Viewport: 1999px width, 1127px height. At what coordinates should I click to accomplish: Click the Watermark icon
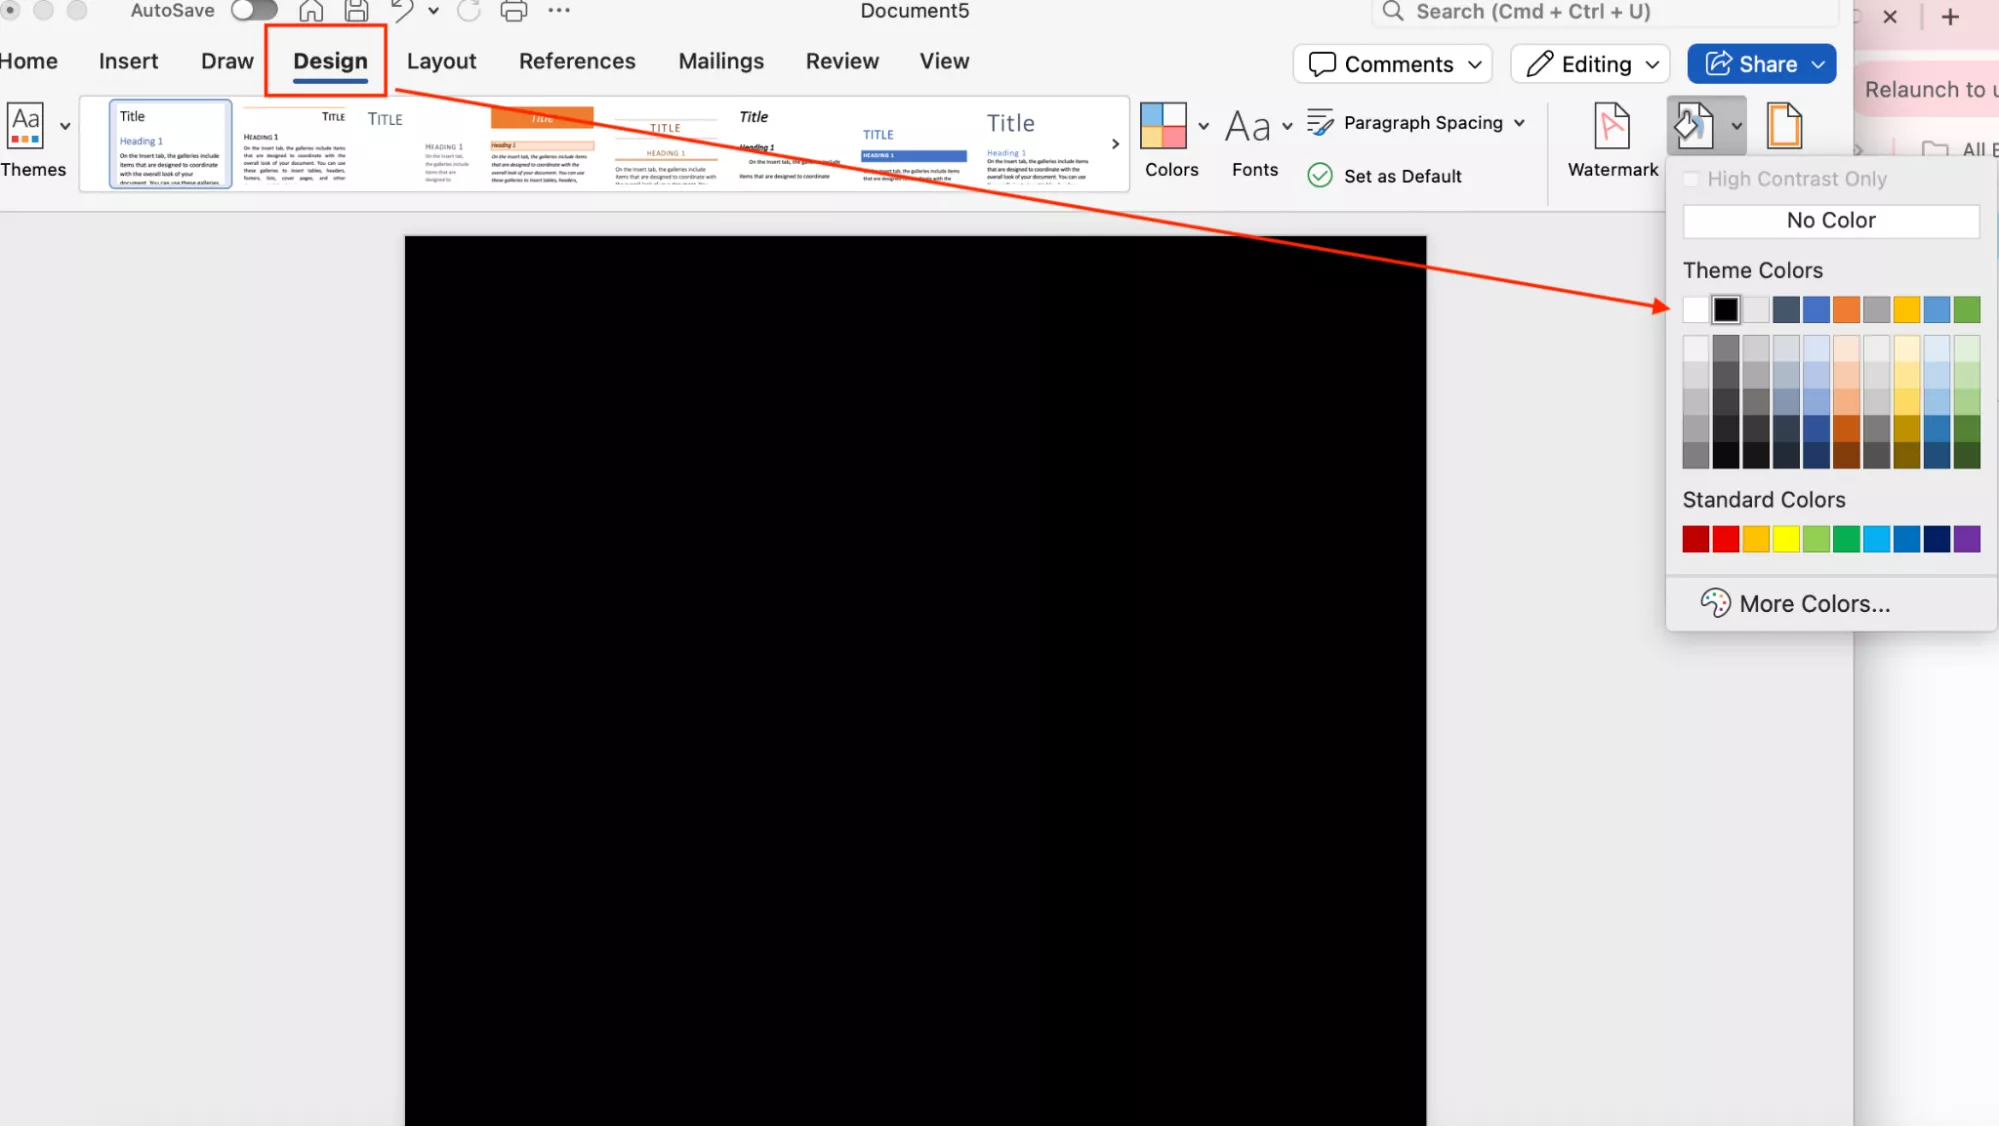(x=1611, y=127)
